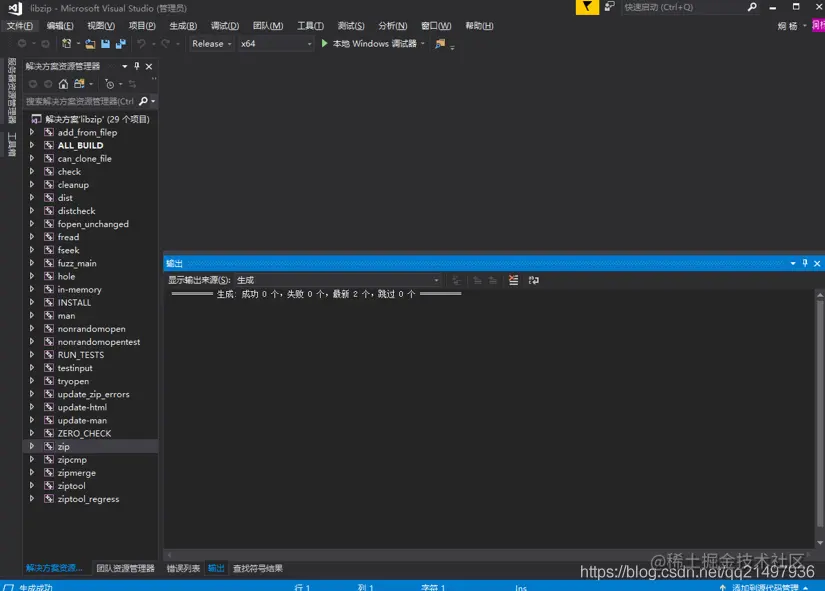The image size is (825, 591).
Task: Select the INSTALL project
Action: click(x=74, y=303)
